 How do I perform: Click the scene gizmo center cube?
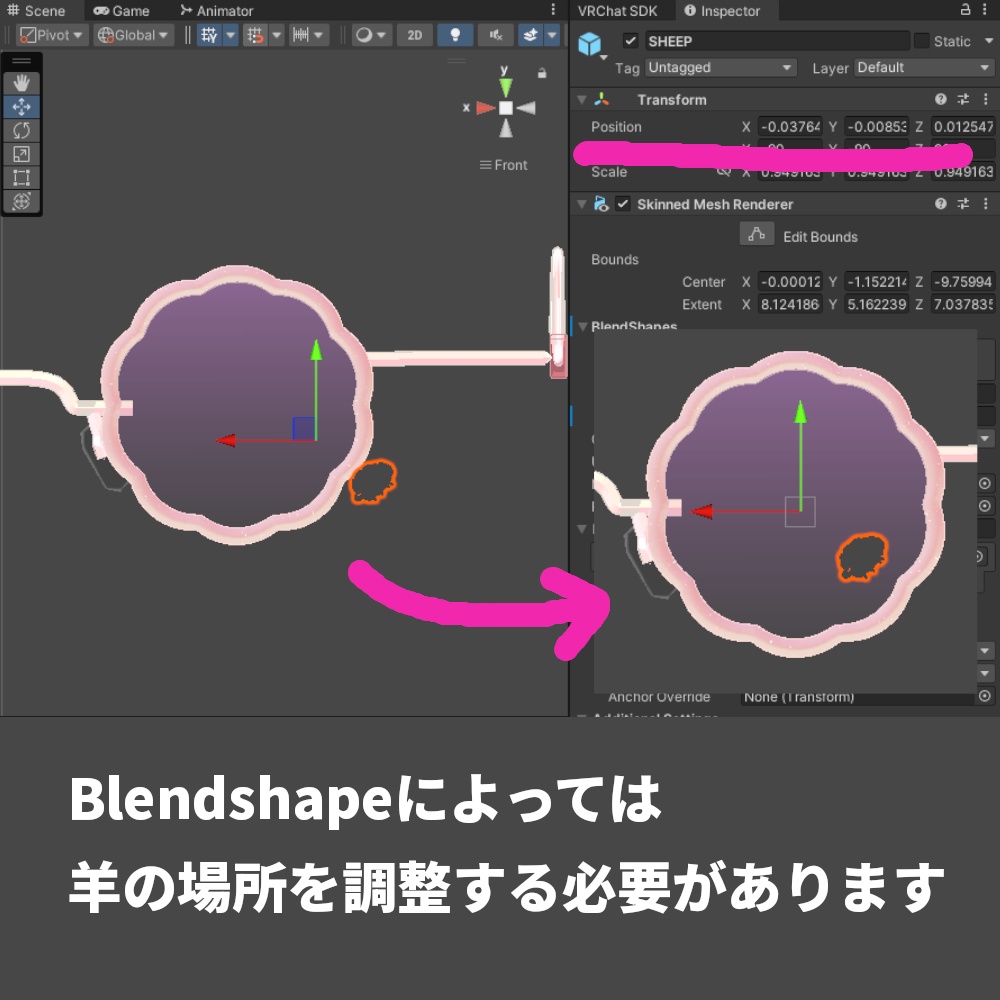[506, 108]
